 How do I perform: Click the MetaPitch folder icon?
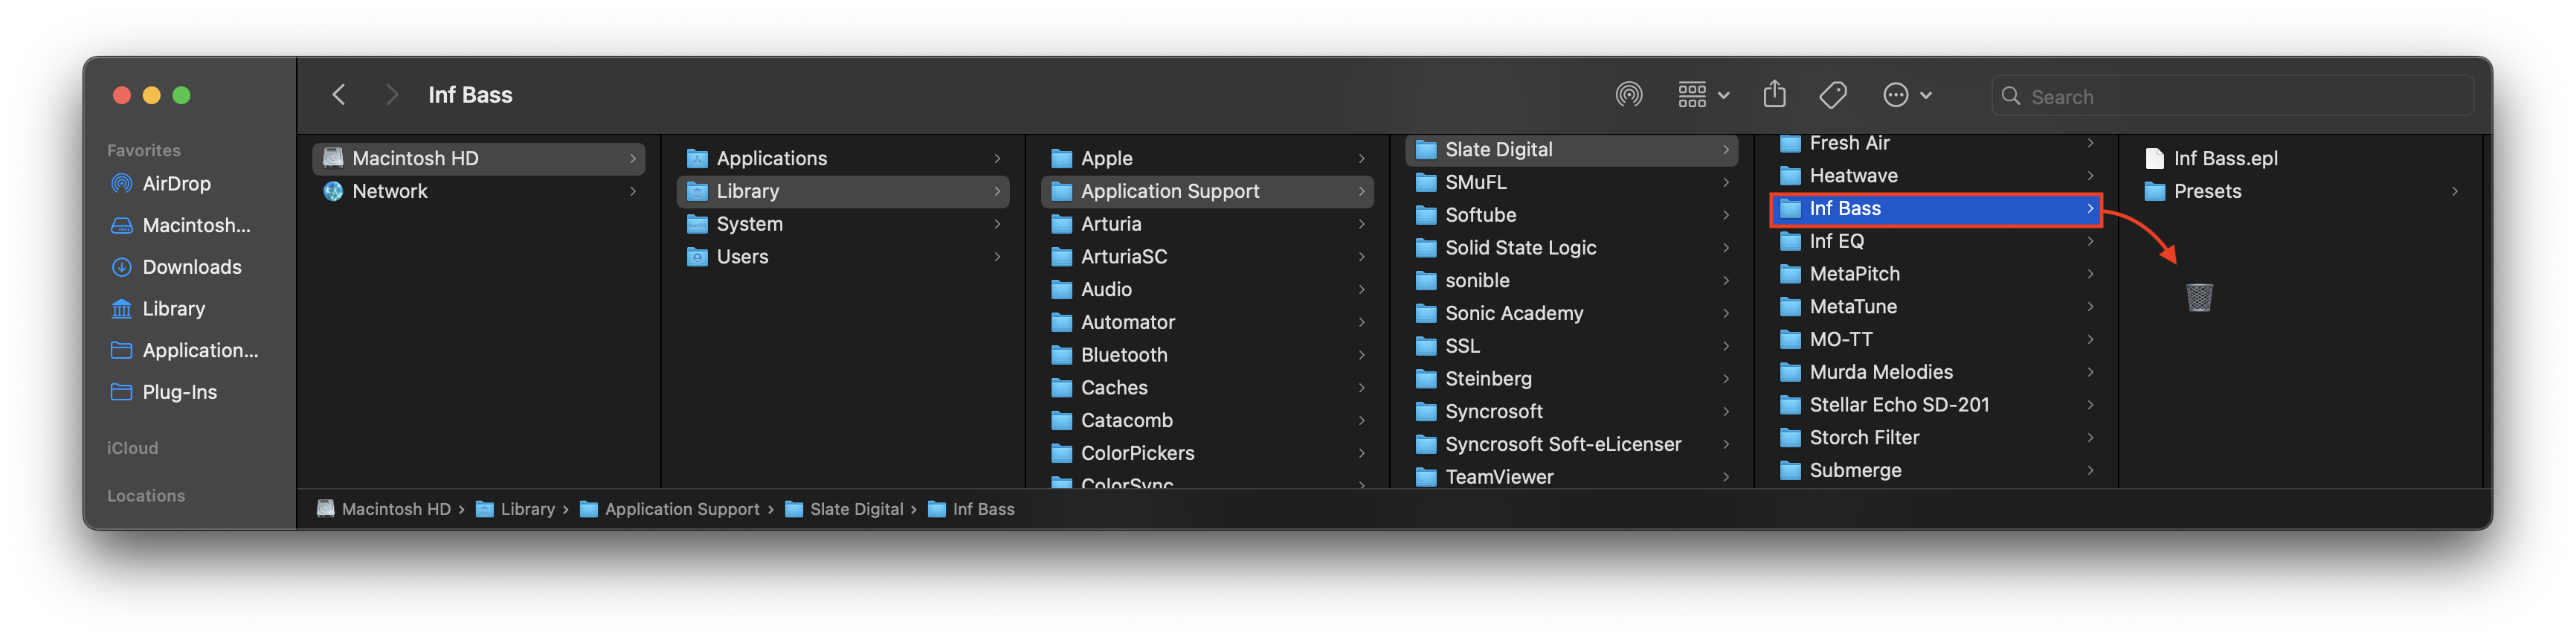[x=1789, y=274]
